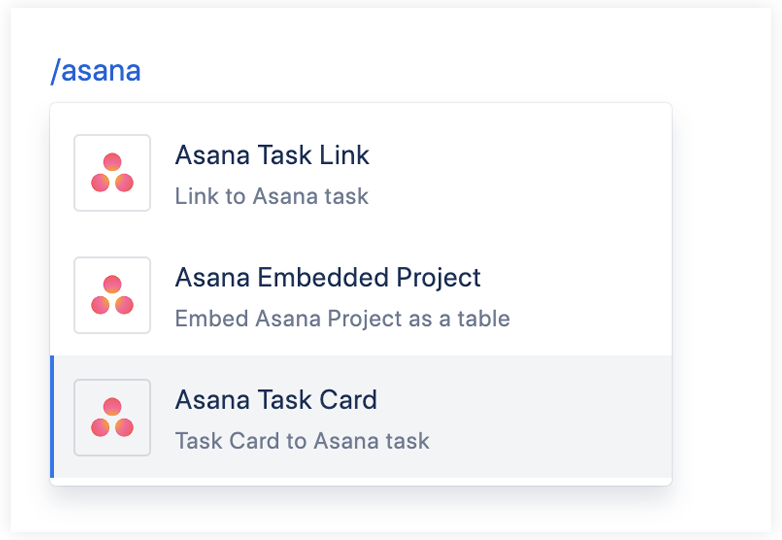782x540 pixels.
Task: Select the Asana Task Link option
Action: coord(360,173)
